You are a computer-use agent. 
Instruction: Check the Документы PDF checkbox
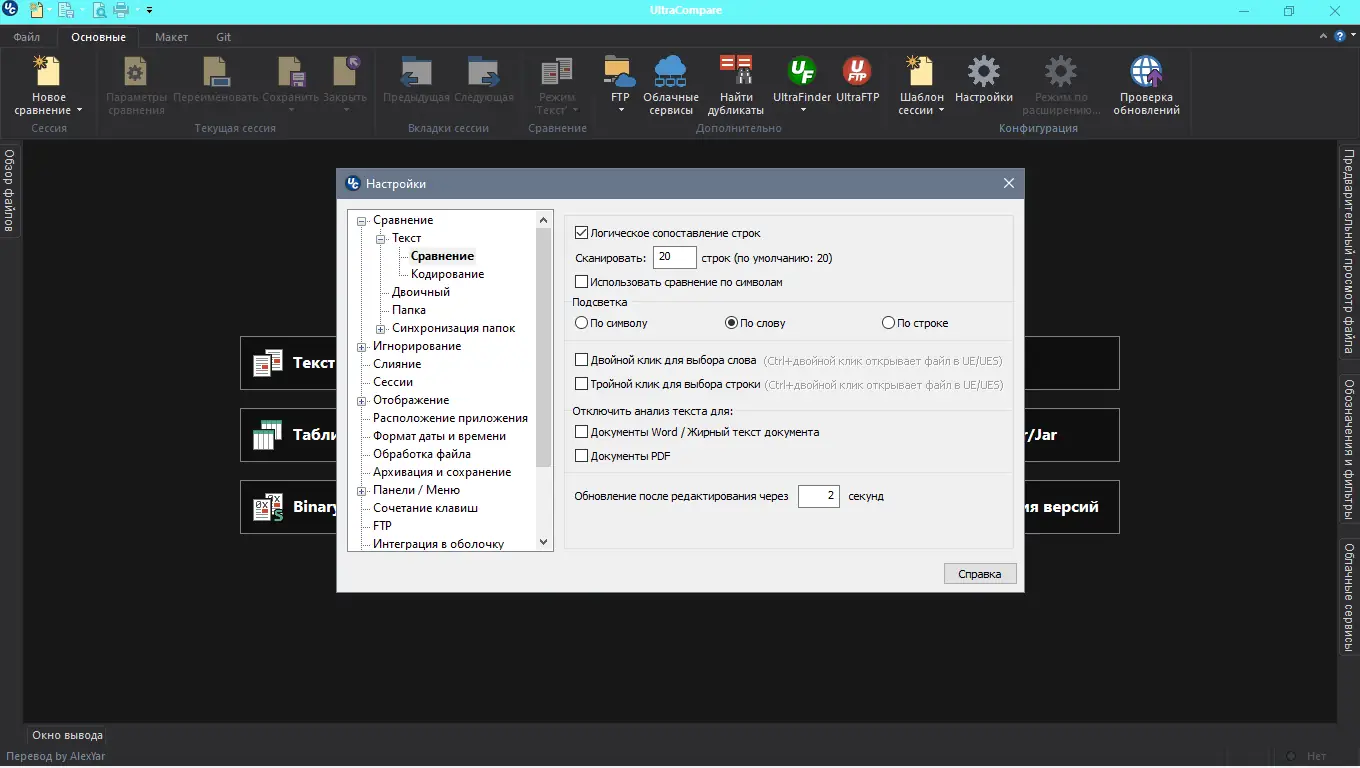(582, 456)
